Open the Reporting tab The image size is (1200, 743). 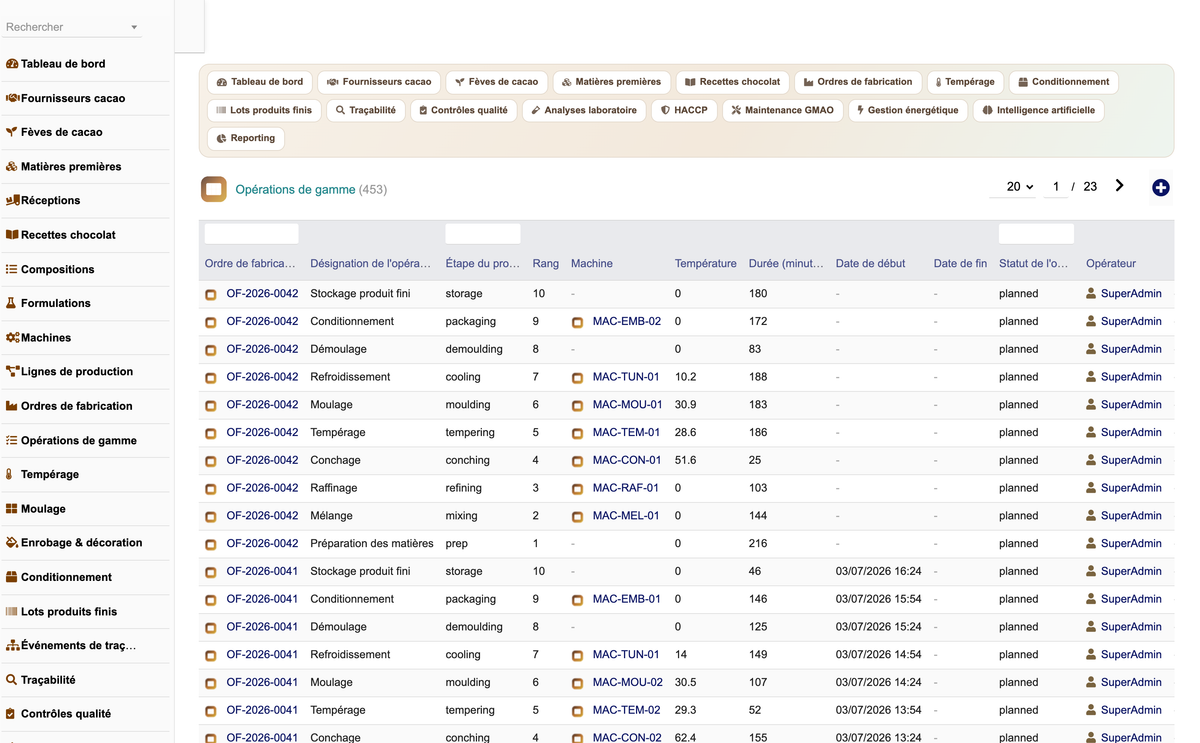(246, 138)
